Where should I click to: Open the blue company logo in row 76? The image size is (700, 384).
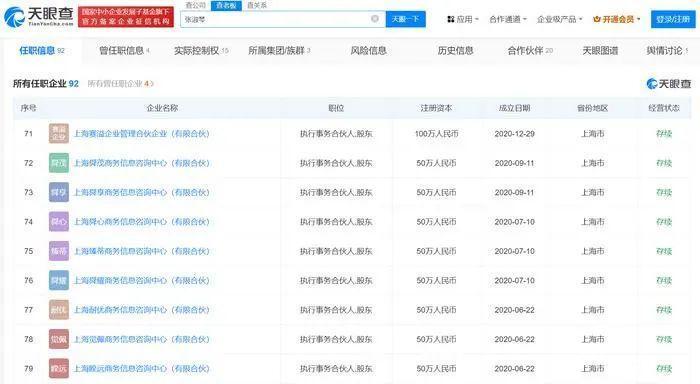pyautogui.click(x=59, y=280)
